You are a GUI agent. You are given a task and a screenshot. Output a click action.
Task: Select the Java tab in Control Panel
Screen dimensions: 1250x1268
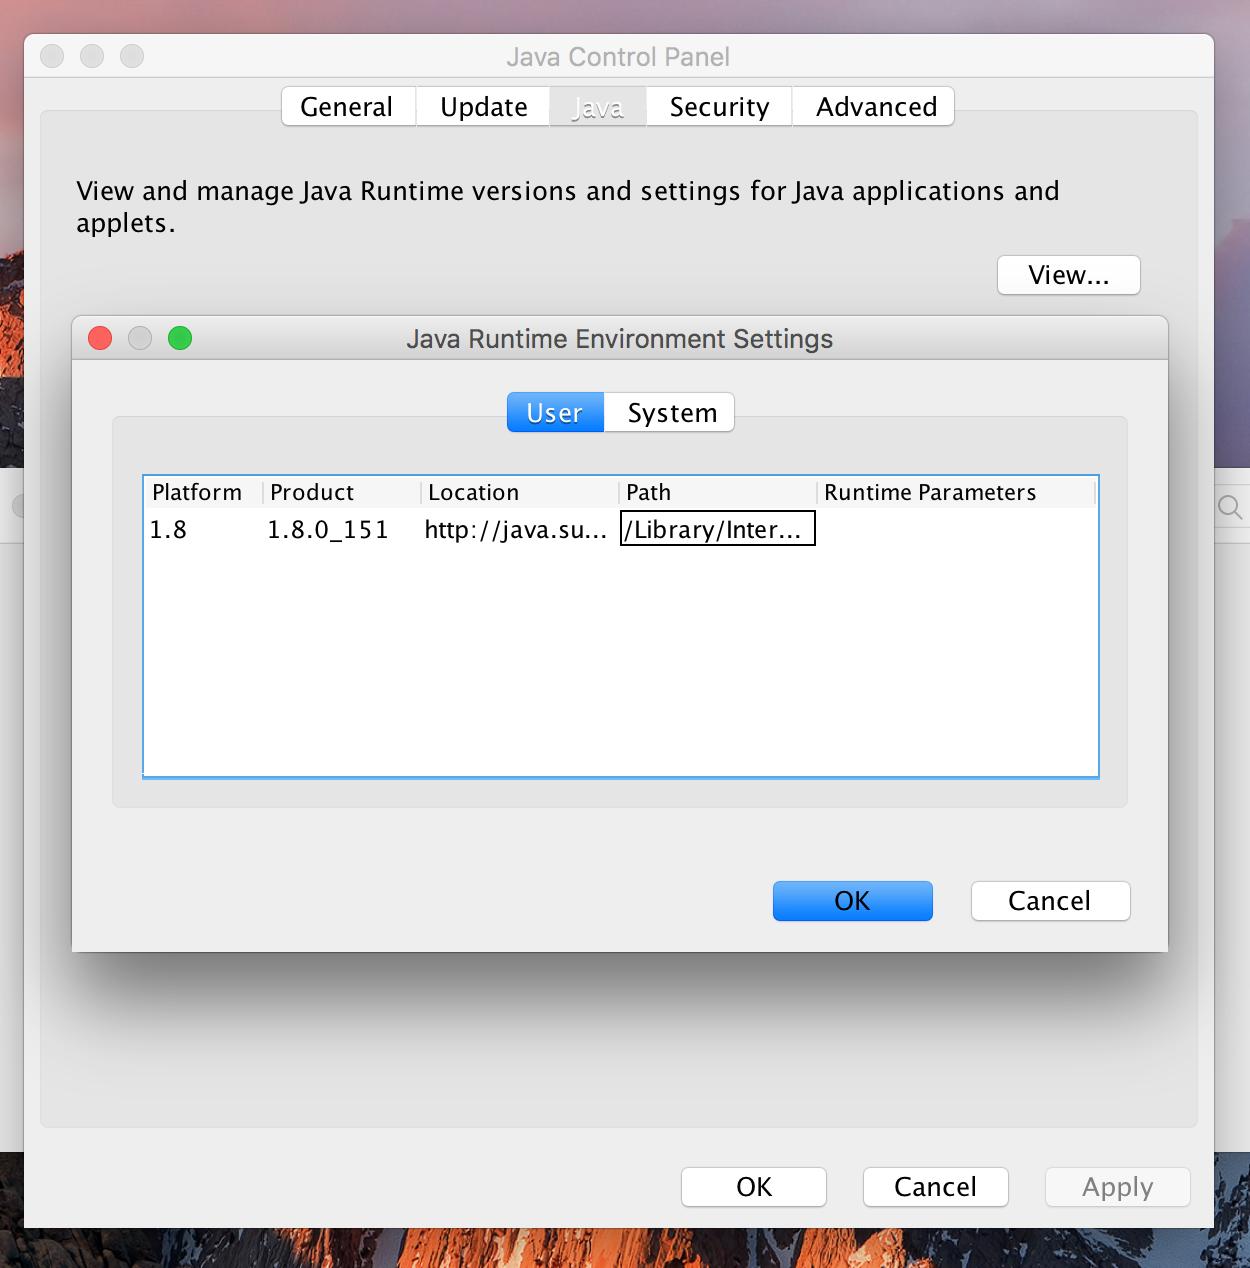click(597, 107)
